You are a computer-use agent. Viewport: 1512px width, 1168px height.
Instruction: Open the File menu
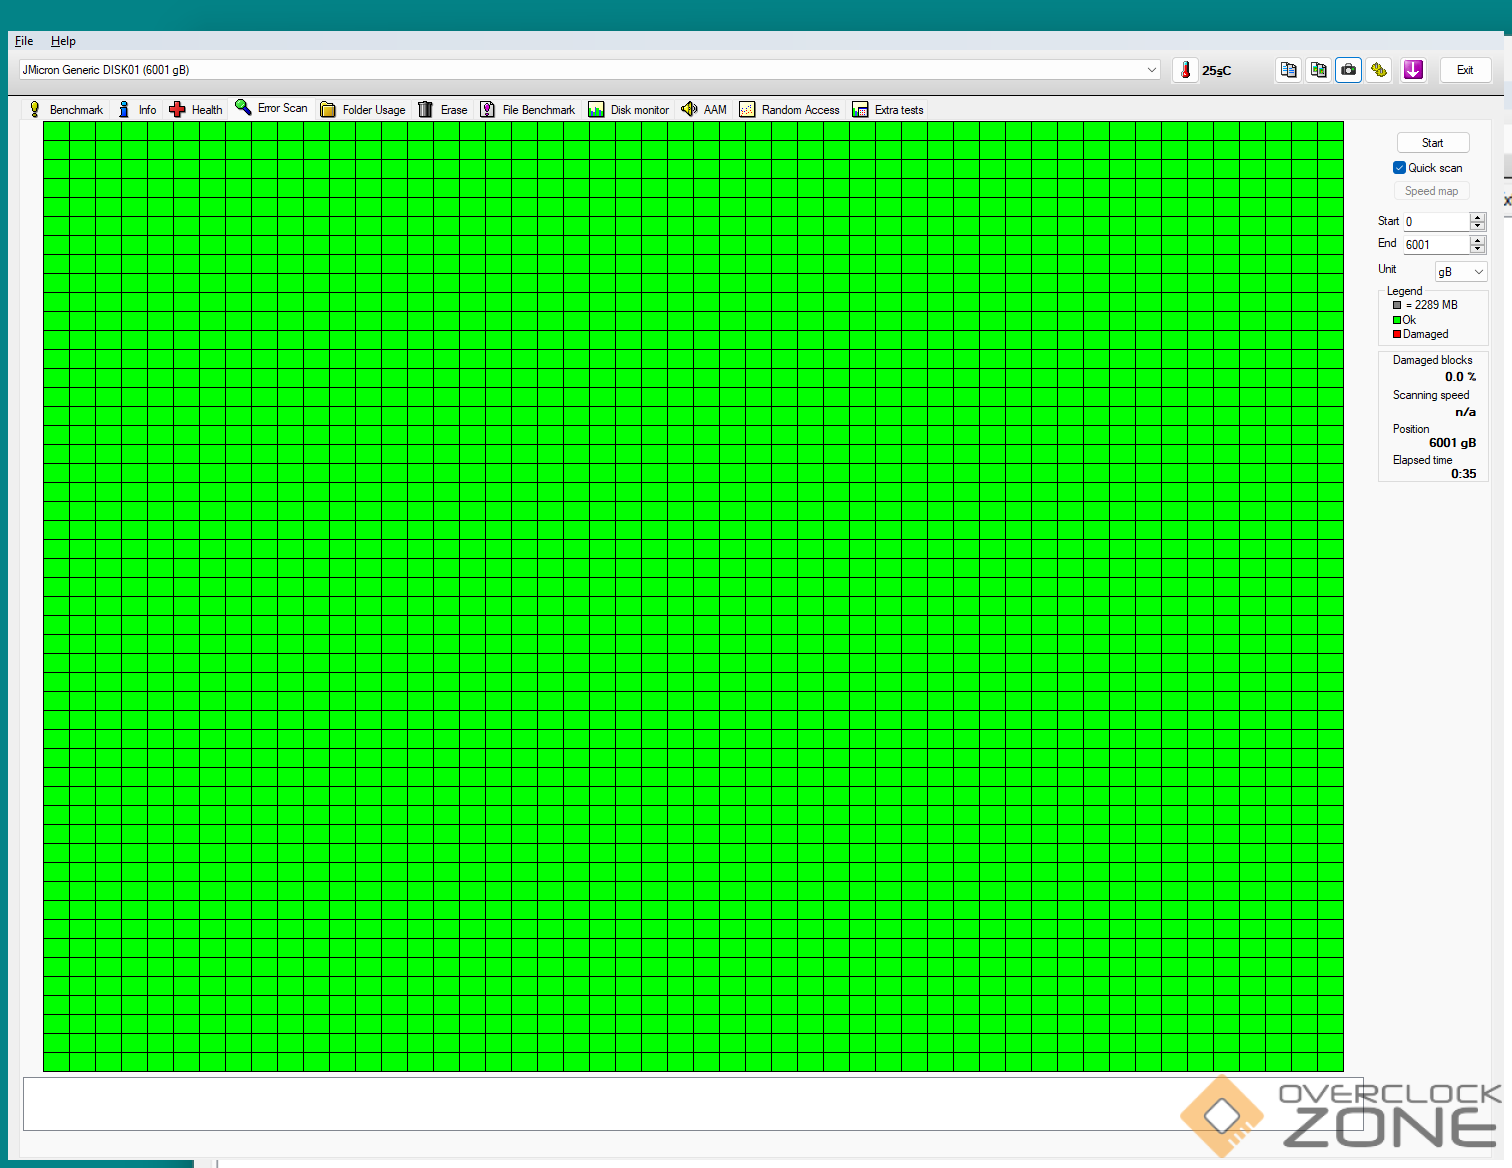(x=24, y=41)
